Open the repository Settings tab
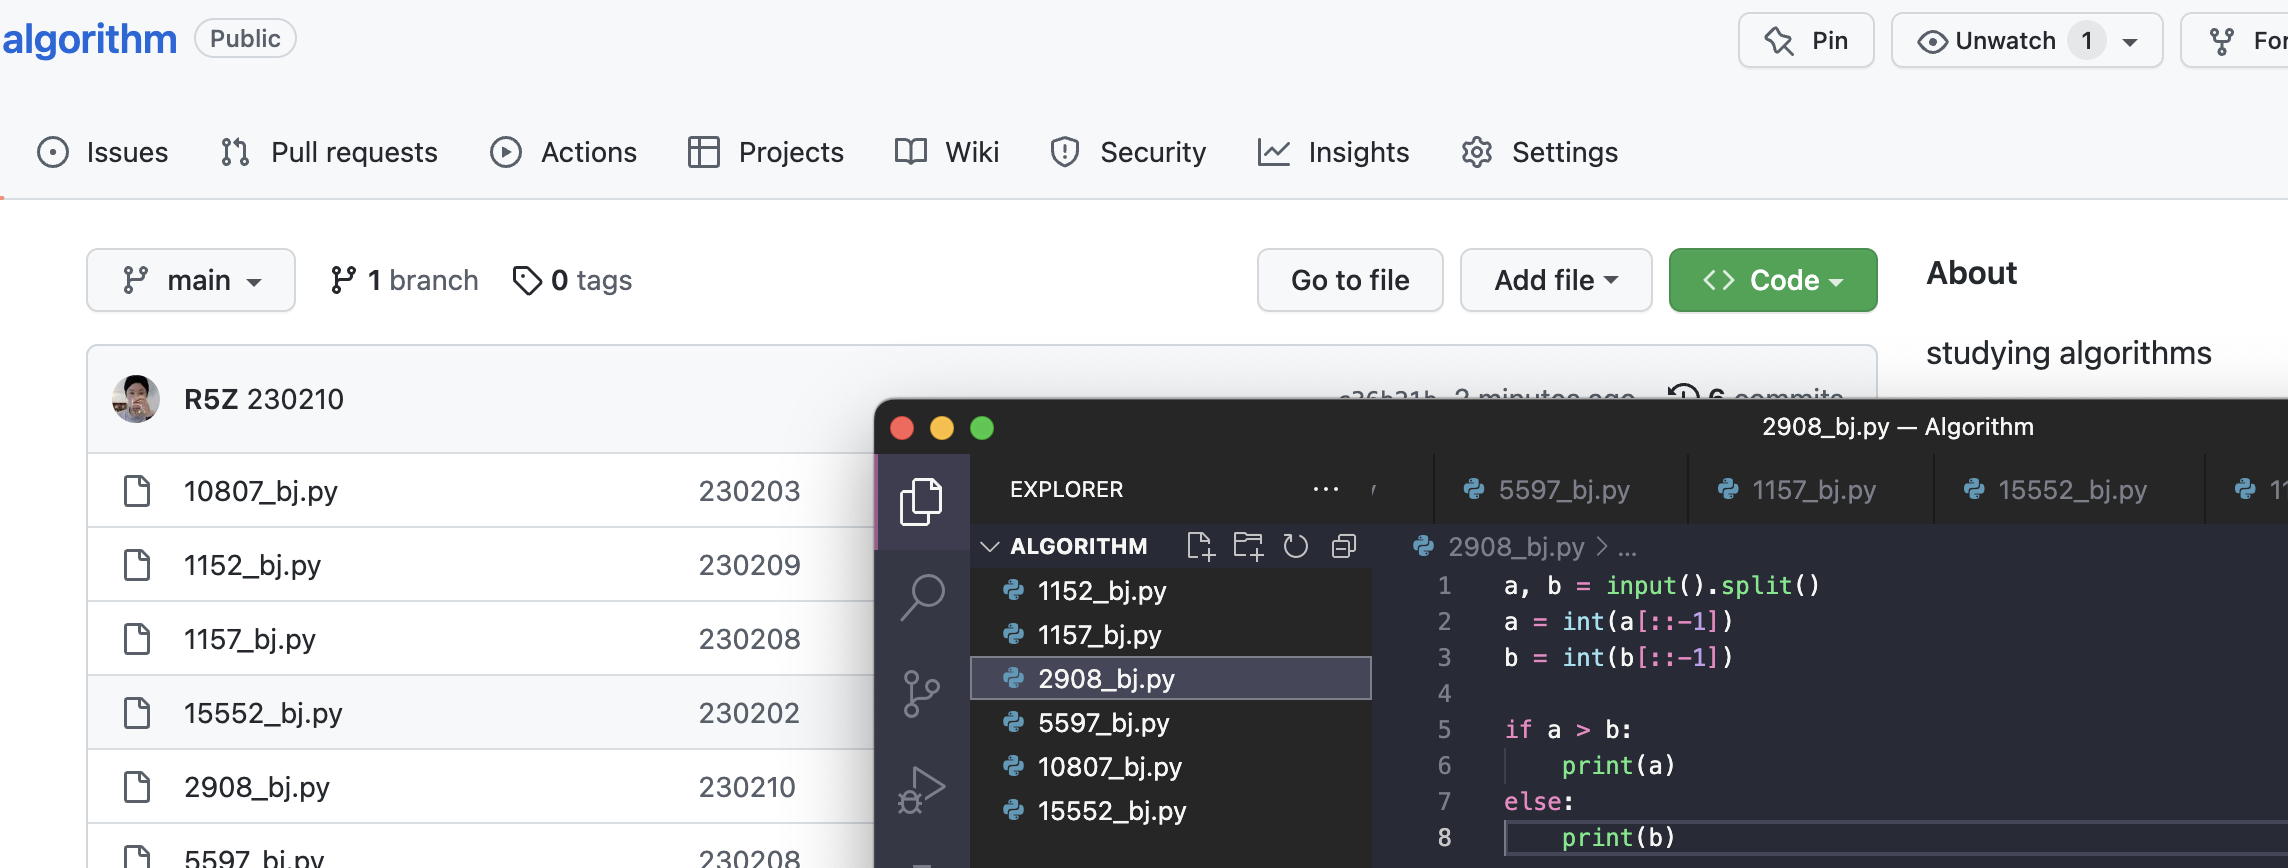The width and height of the screenshot is (2288, 868). (1539, 152)
